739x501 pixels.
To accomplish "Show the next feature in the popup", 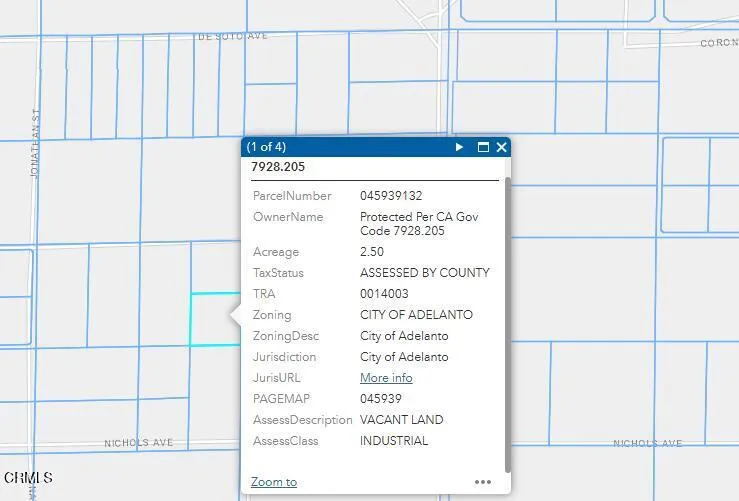I will click(460, 147).
